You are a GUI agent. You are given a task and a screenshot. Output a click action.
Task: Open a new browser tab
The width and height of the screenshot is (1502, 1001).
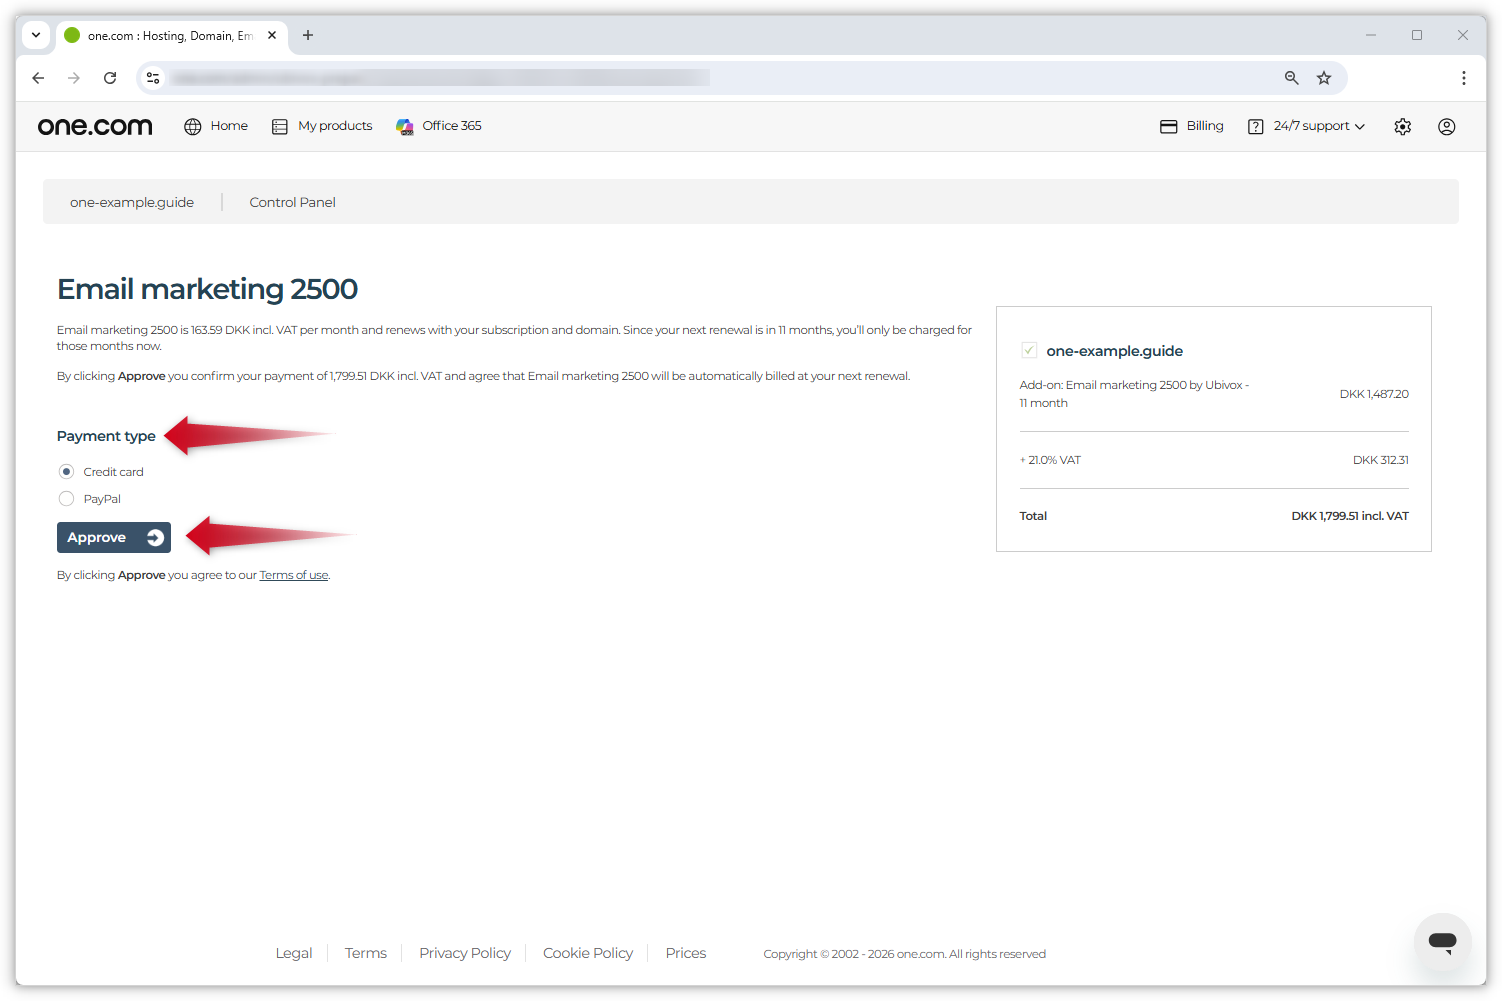(x=308, y=35)
